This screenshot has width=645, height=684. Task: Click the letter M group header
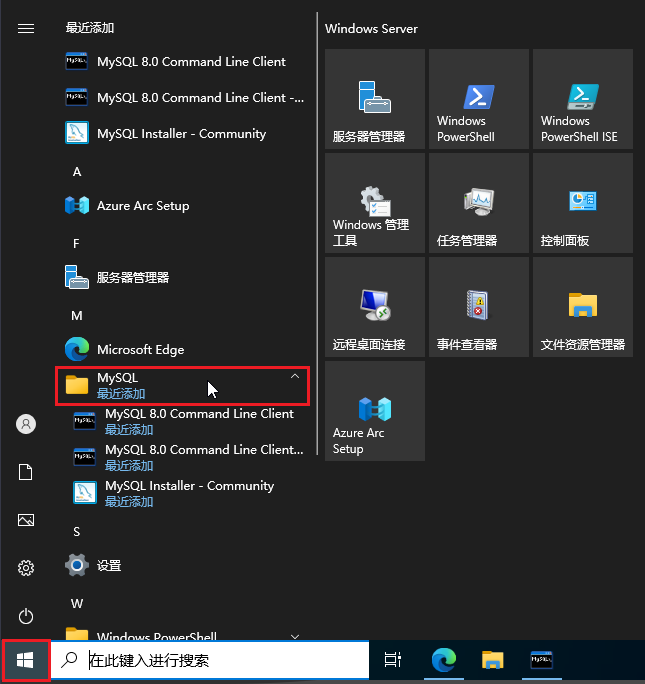tap(77, 315)
